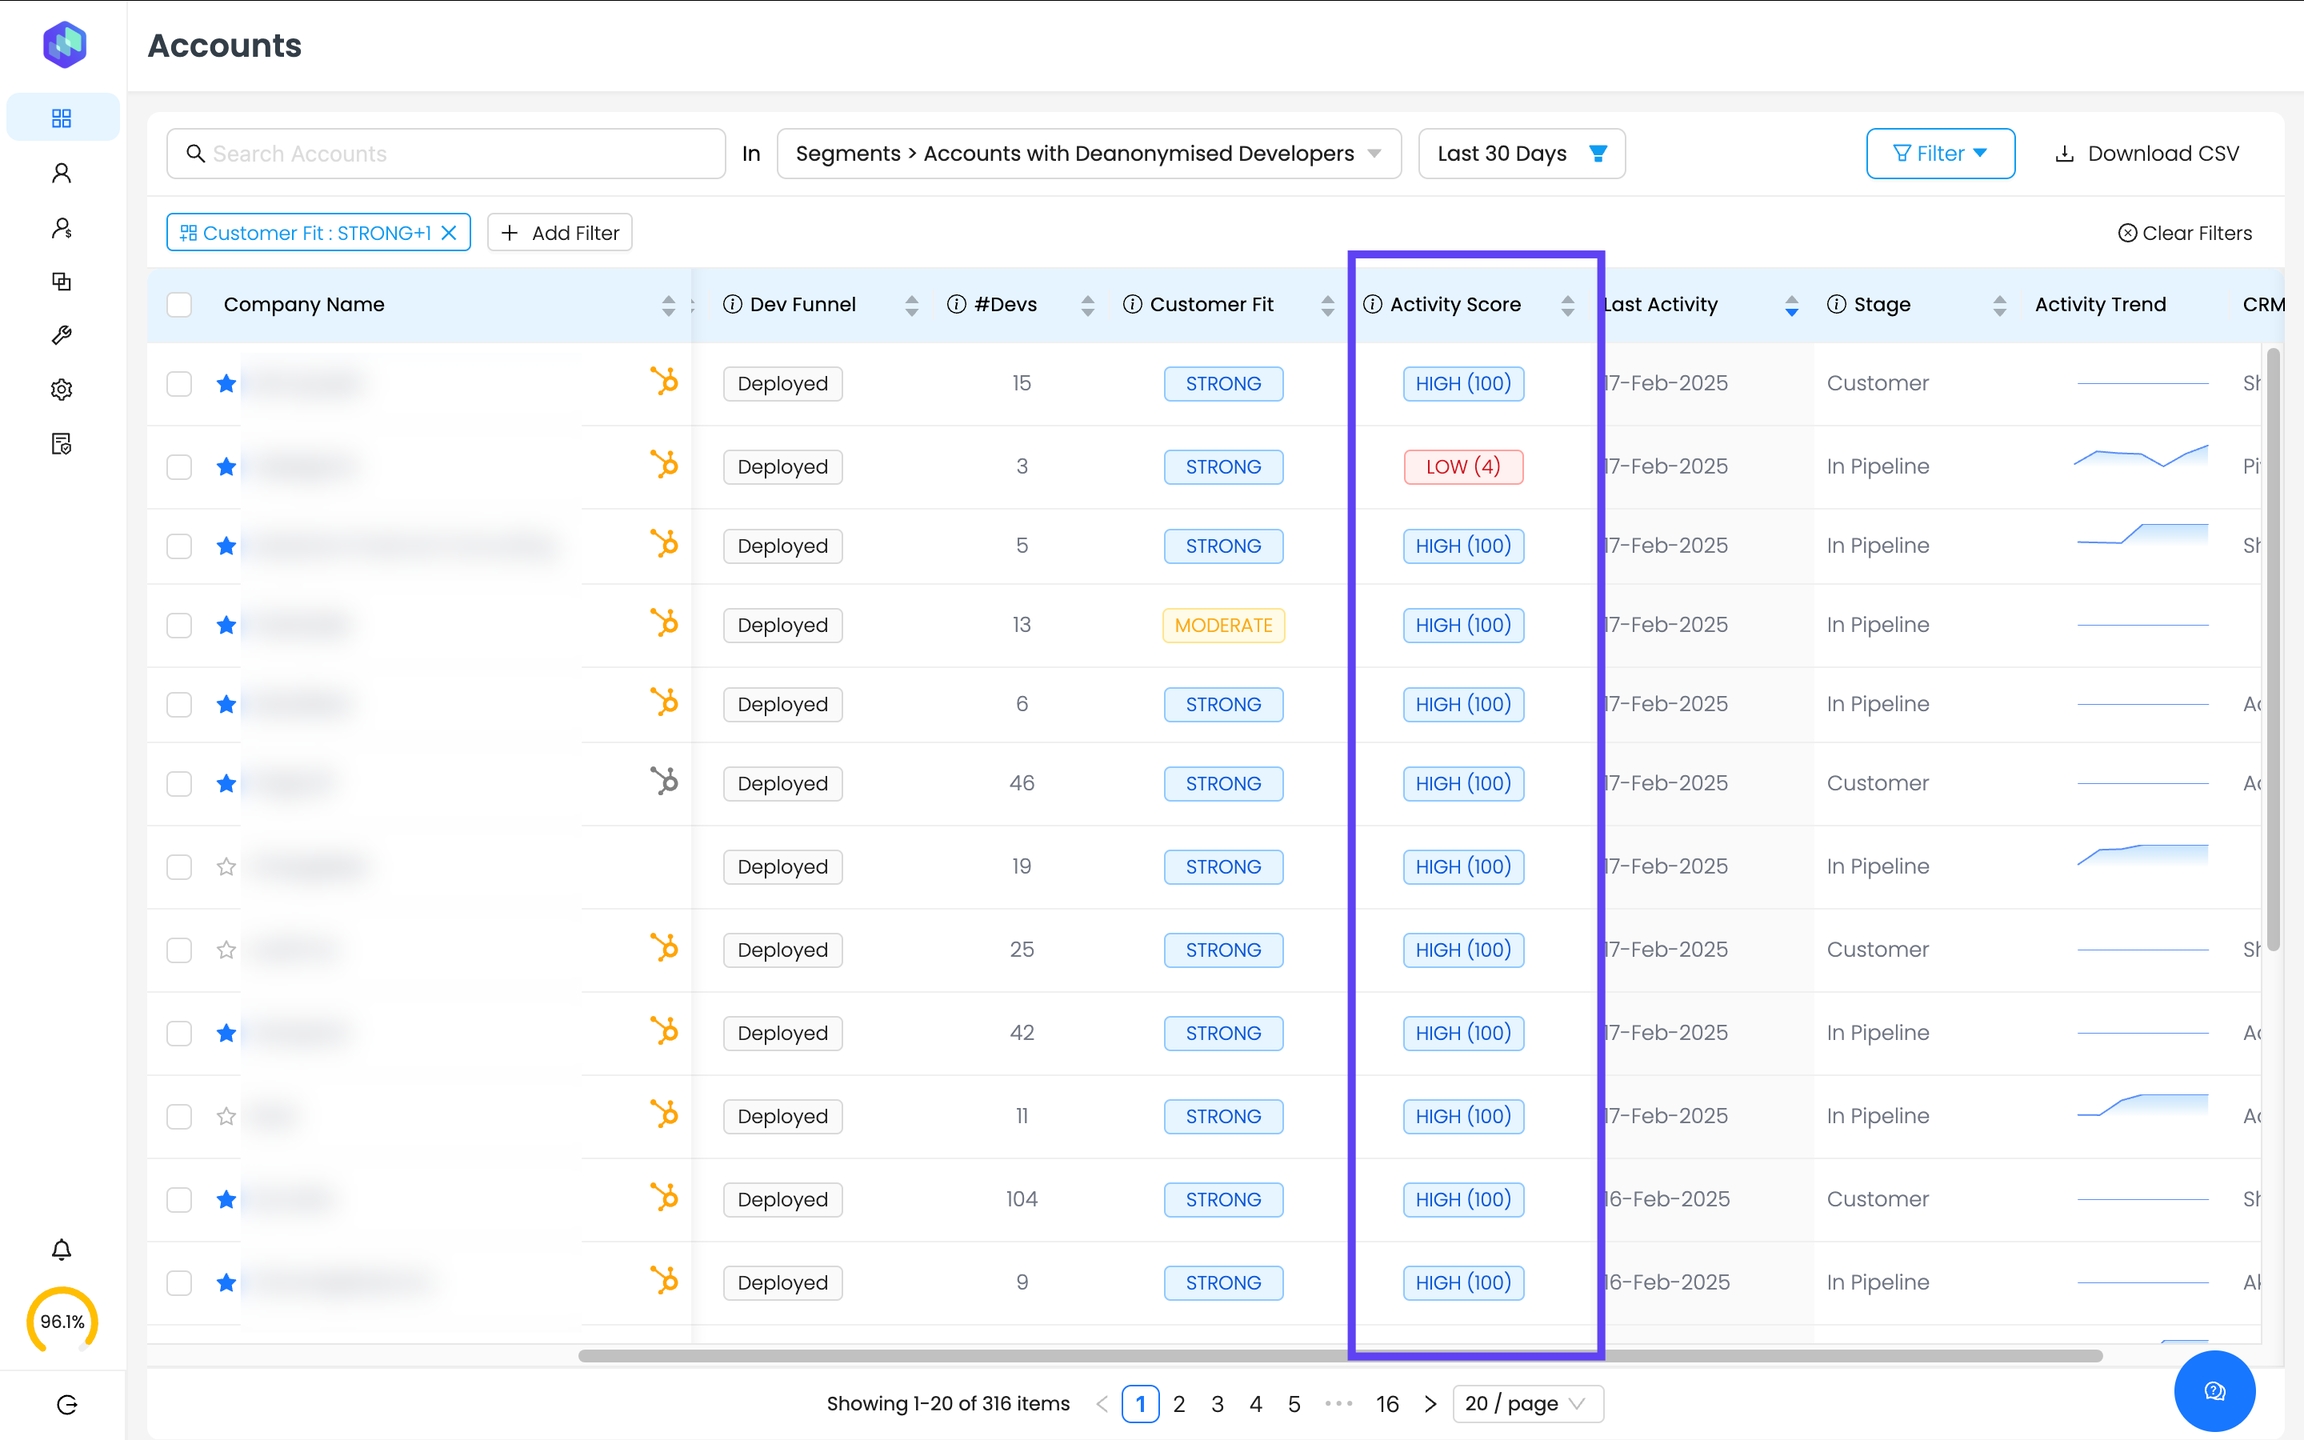This screenshot has width=2304, height=1440.
Task: Click the HubSpot icon in first row
Action: click(664, 382)
